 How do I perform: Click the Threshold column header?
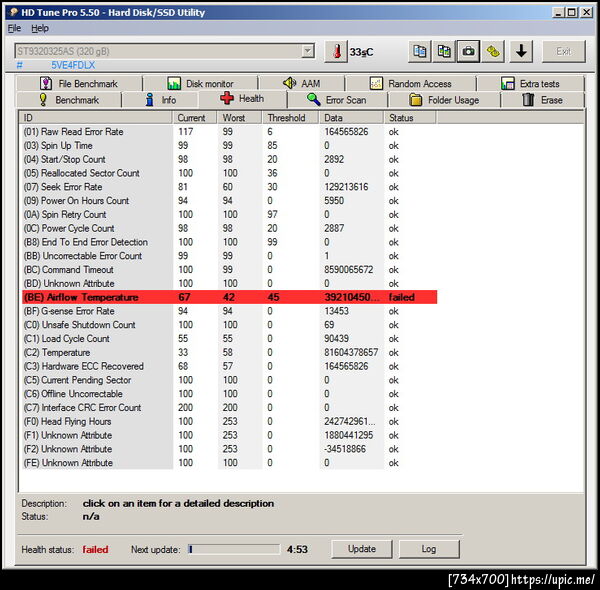point(290,118)
